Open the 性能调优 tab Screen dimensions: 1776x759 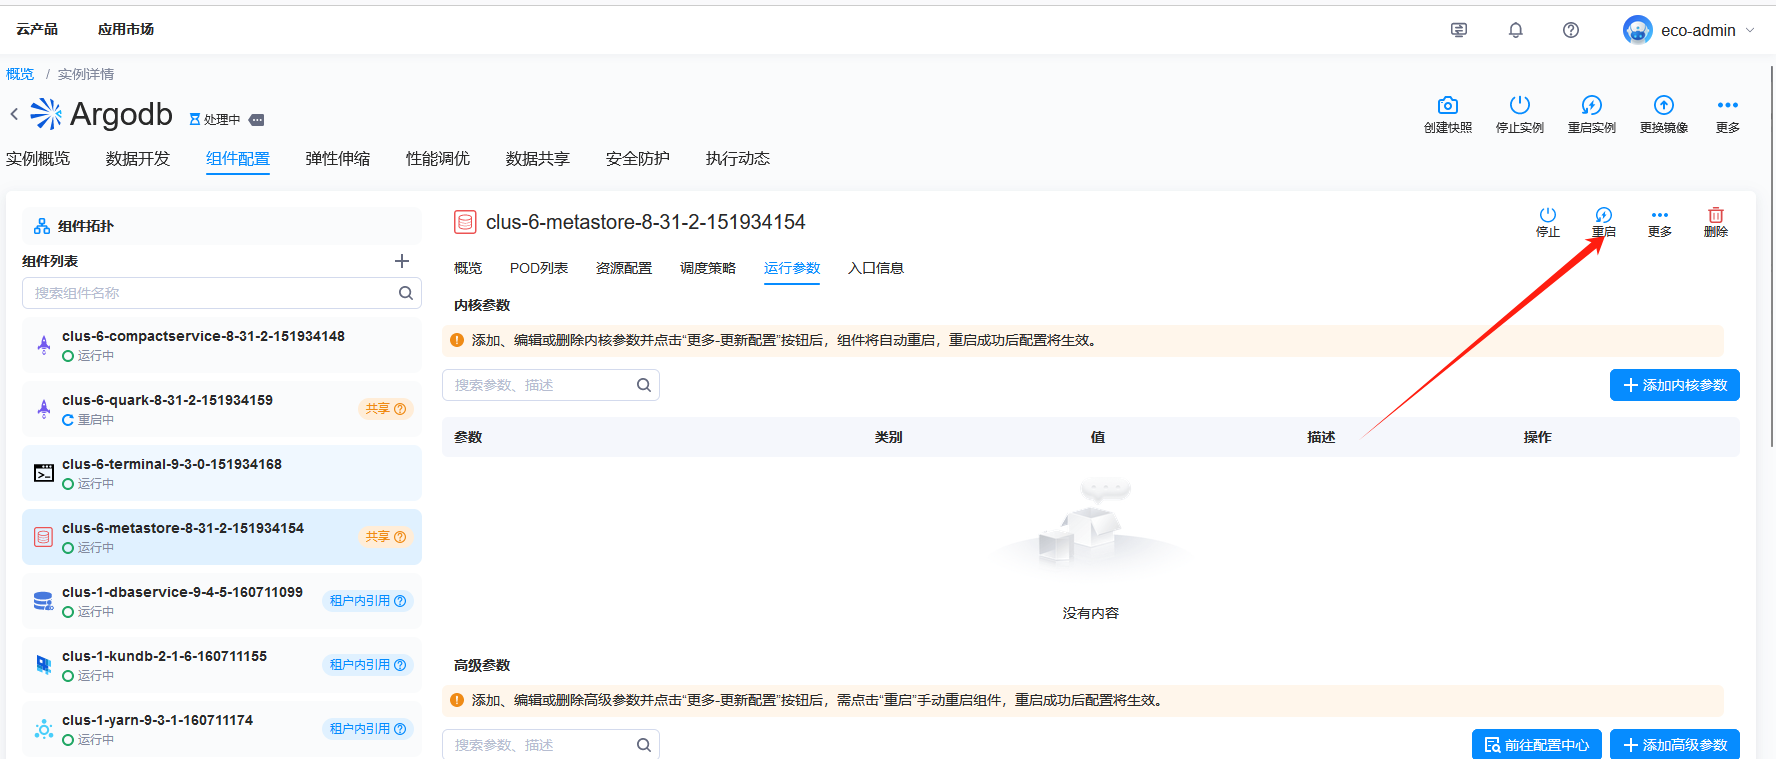coord(438,159)
